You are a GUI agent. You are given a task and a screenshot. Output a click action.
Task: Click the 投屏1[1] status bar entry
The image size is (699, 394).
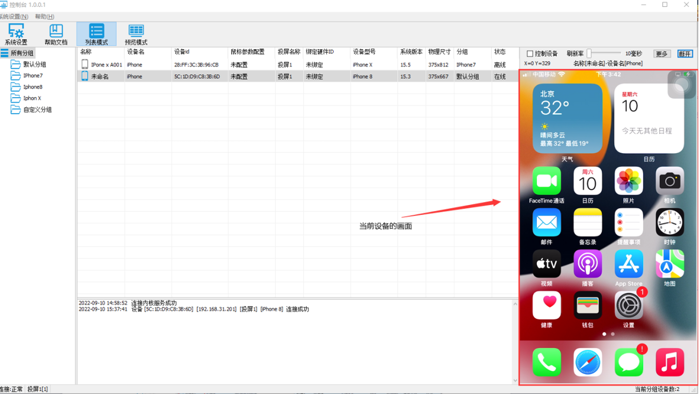click(37, 389)
